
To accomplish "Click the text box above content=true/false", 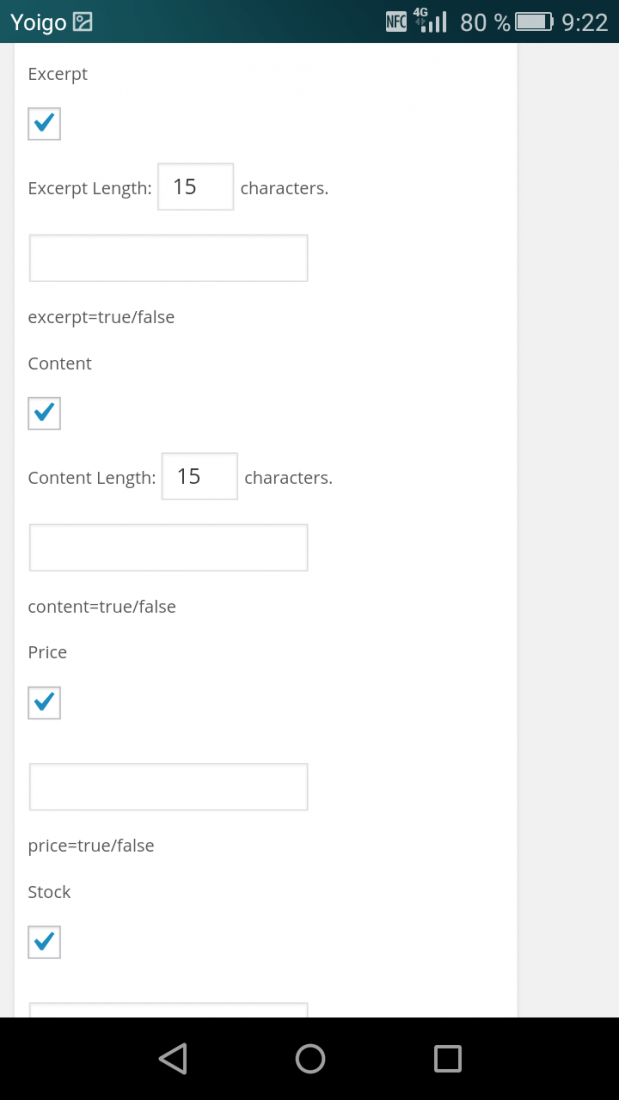I will [168, 547].
